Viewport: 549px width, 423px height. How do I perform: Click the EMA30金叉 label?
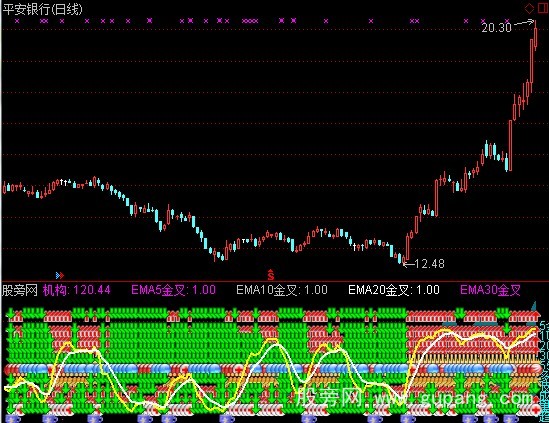[490, 290]
